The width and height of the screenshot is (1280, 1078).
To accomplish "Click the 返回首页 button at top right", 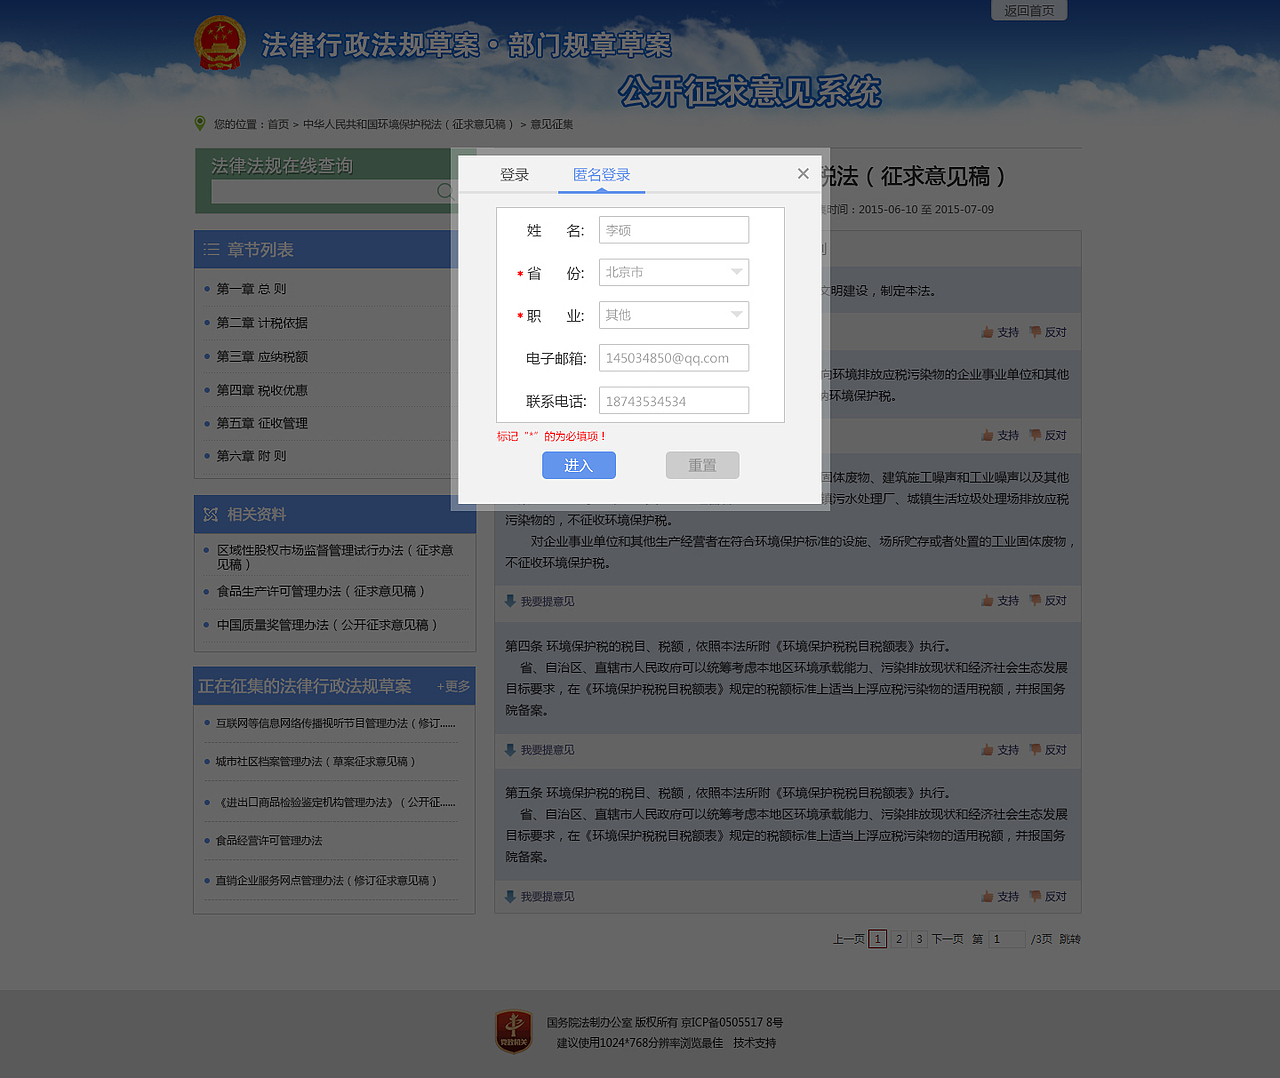I will pyautogui.click(x=1028, y=10).
